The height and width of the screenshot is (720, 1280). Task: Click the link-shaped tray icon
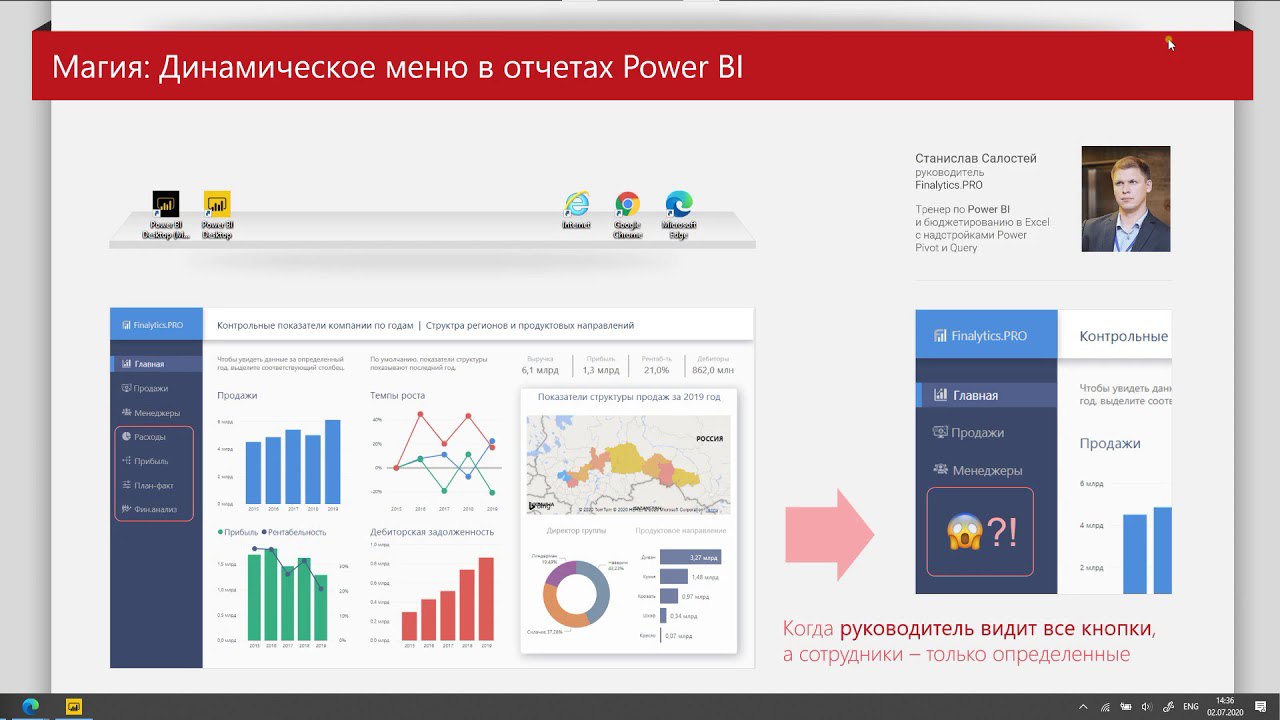click(x=1168, y=706)
